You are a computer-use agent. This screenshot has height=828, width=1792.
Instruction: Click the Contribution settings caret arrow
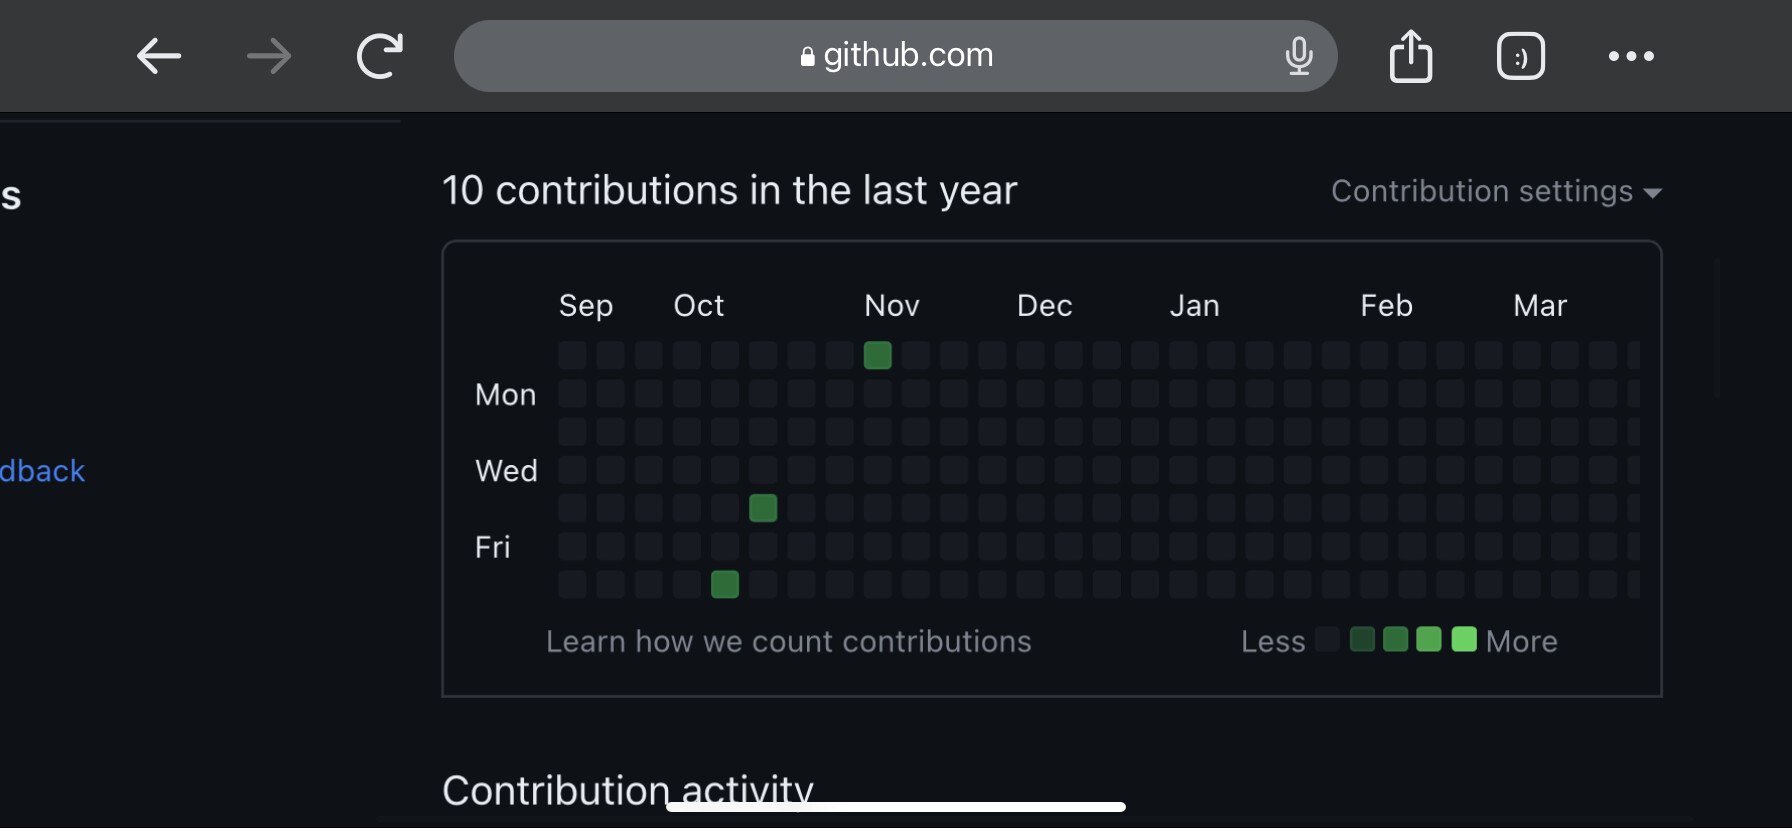(1652, 193)
